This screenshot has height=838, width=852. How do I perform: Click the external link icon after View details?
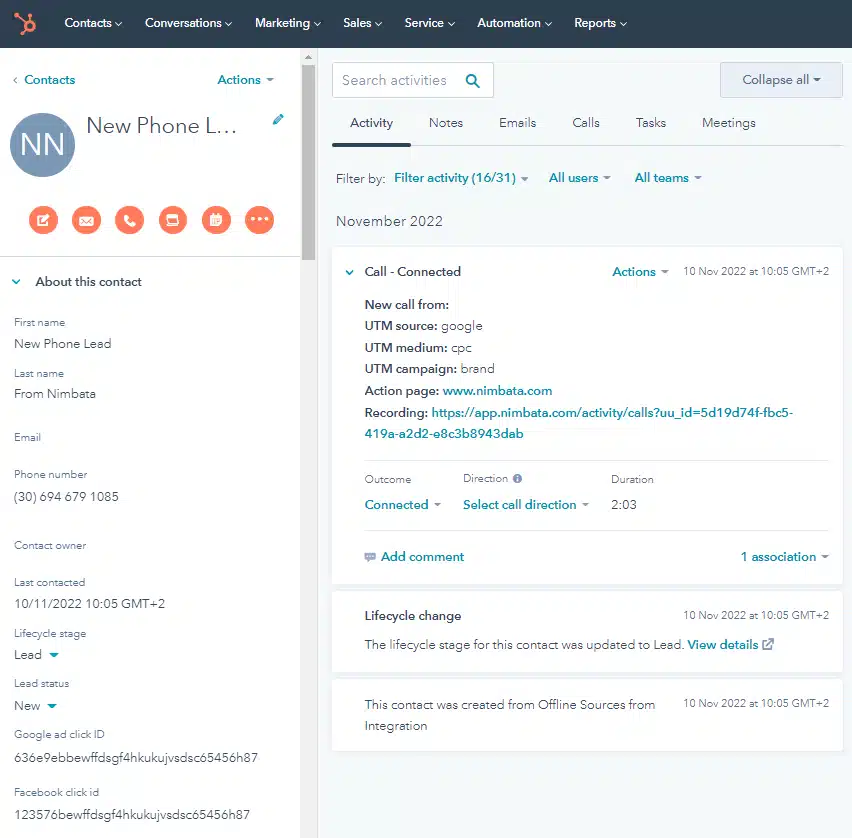tap(768, 645)
